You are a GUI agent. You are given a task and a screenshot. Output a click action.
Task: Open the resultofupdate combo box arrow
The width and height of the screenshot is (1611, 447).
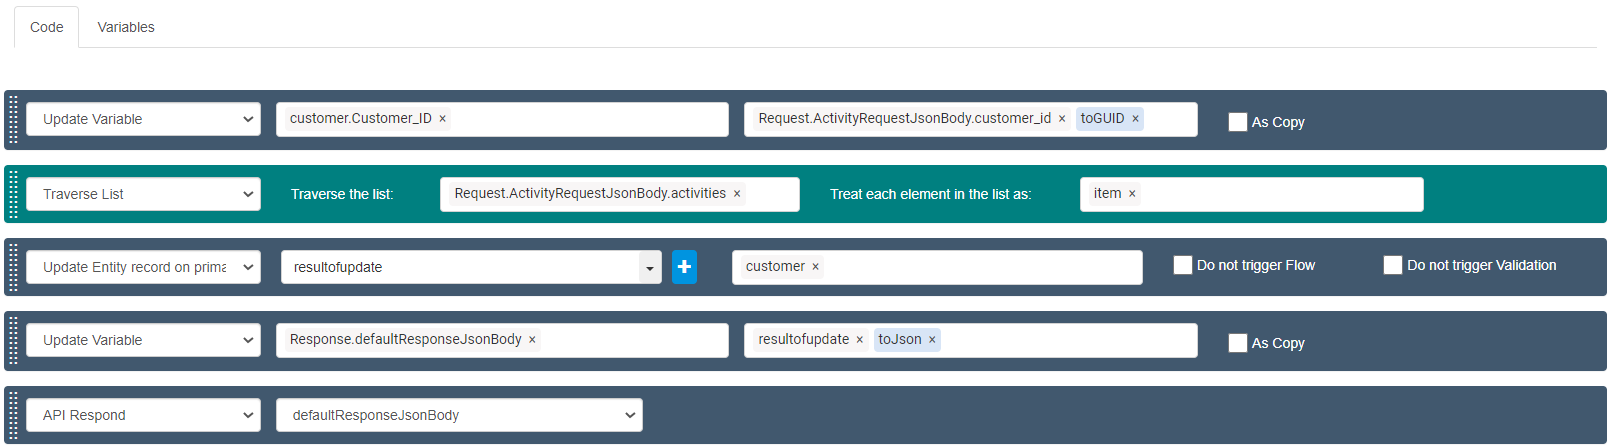pyautogui.click(x=650, y=268)
